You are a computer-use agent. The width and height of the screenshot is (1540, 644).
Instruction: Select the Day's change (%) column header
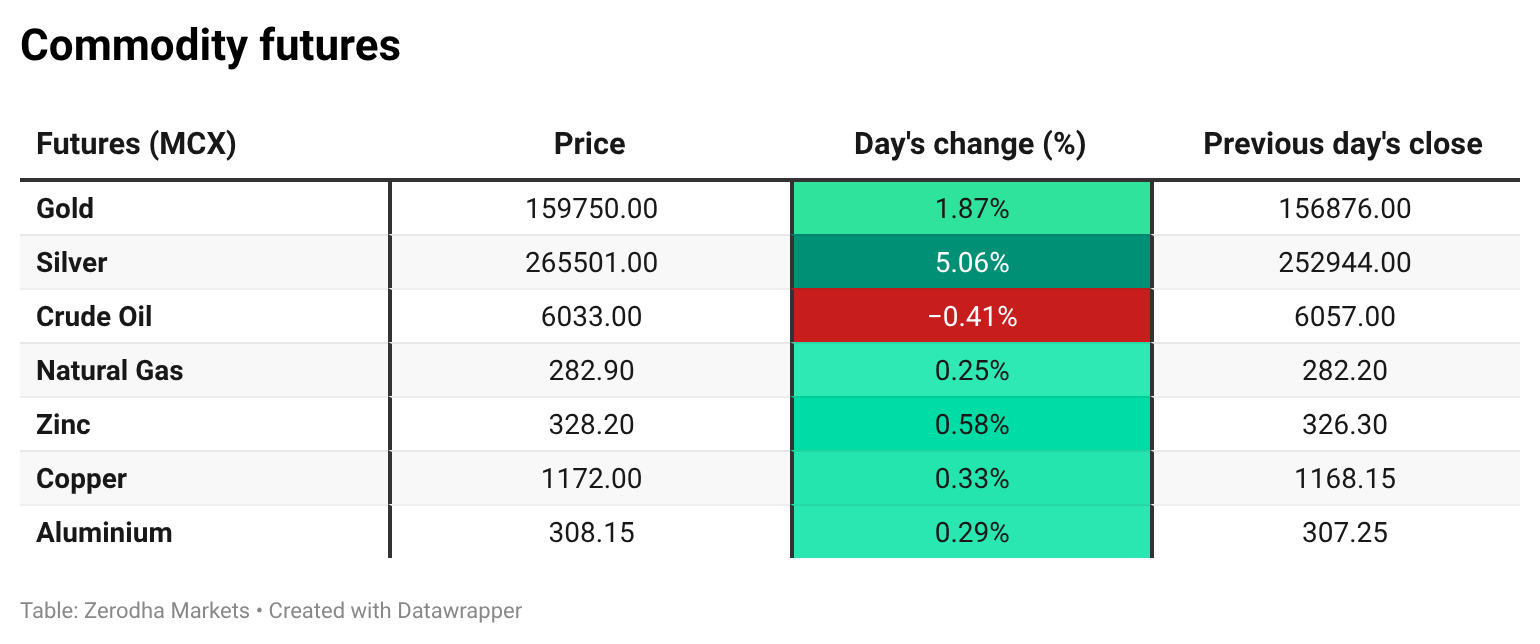tap(970, 144)
